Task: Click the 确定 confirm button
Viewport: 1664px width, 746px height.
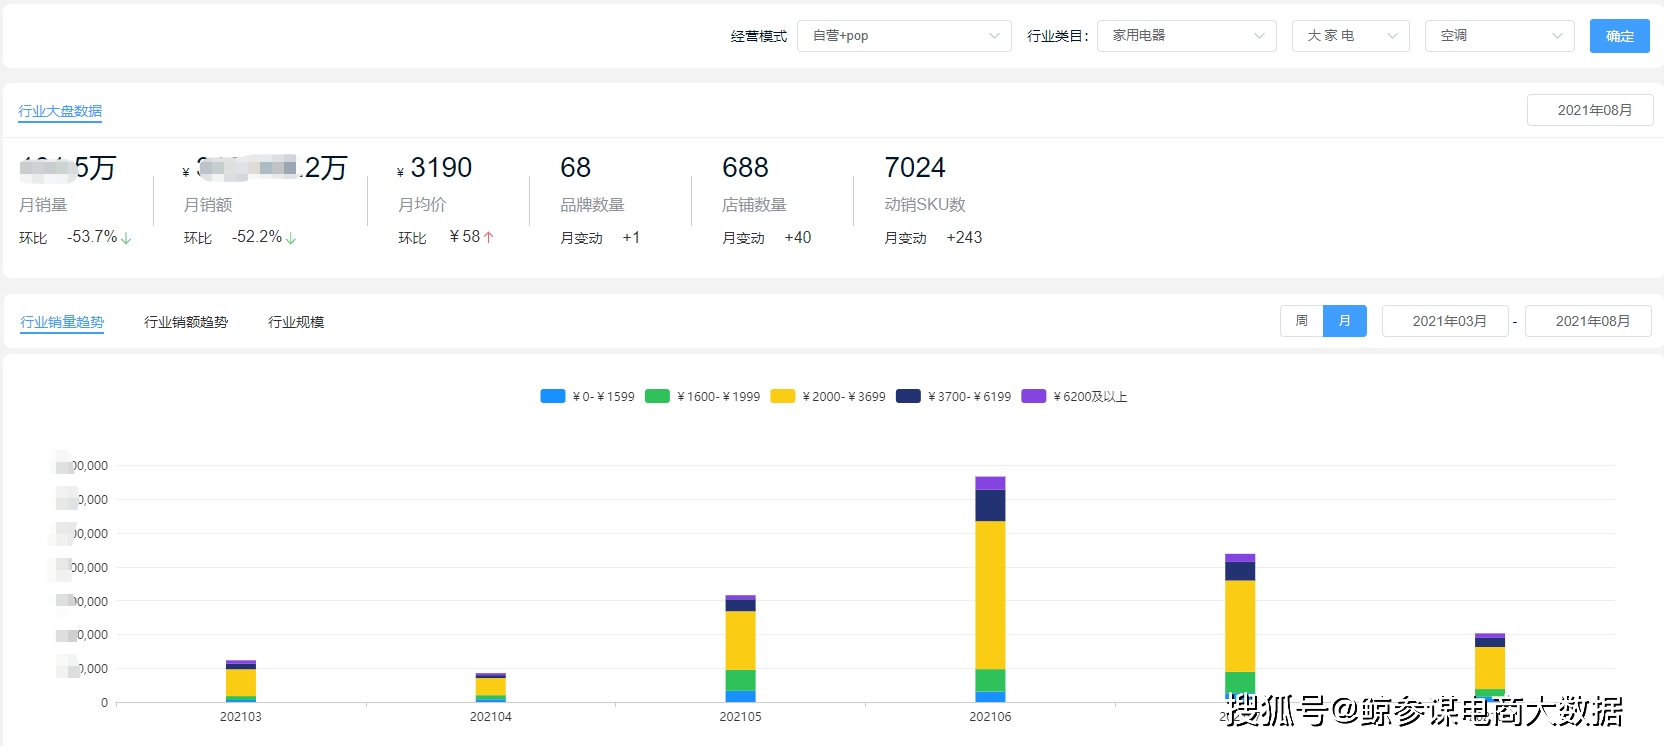Action: pos(1619,36)
